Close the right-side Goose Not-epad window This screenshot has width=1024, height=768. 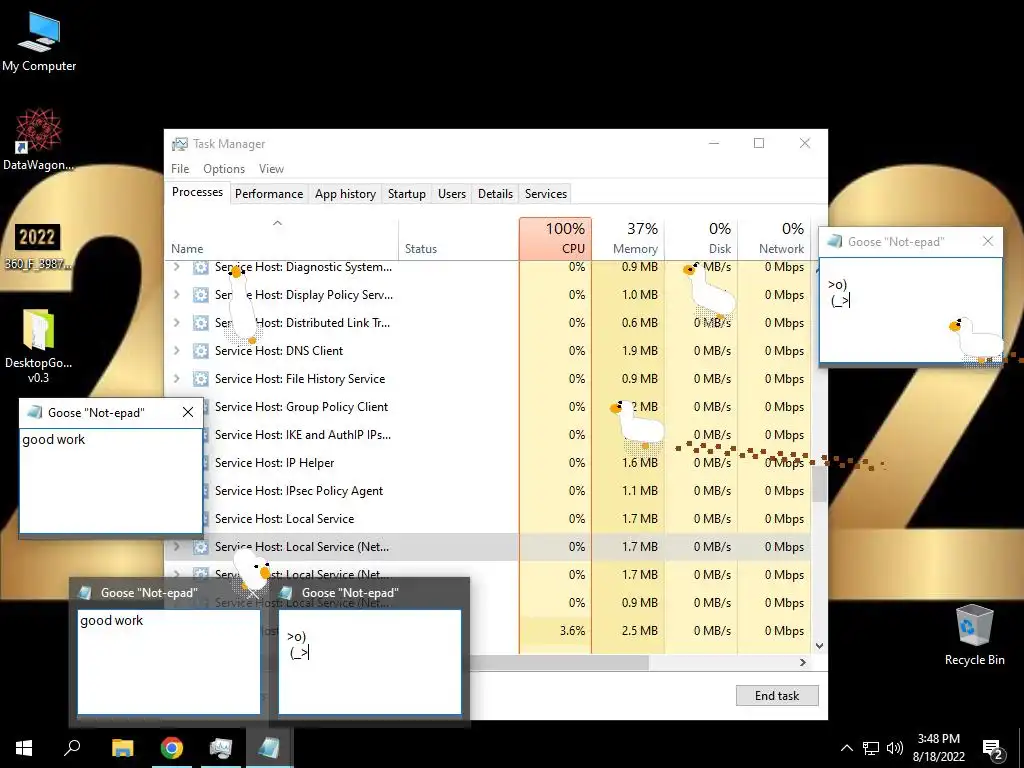[x=988, y=241]
